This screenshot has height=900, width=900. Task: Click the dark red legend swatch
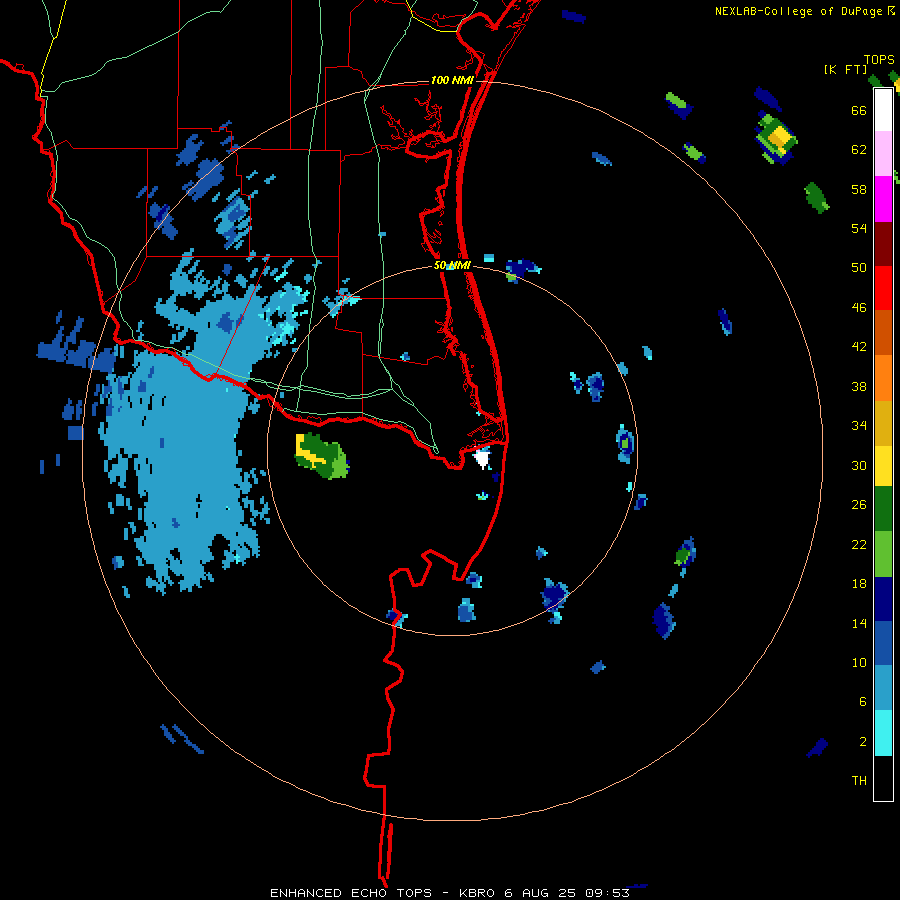[883, 245]
